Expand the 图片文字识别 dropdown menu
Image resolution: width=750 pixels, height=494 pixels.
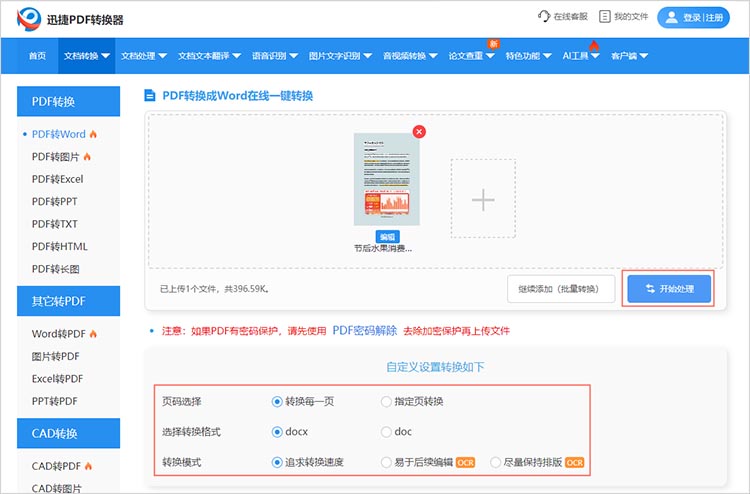pos(340,56)
